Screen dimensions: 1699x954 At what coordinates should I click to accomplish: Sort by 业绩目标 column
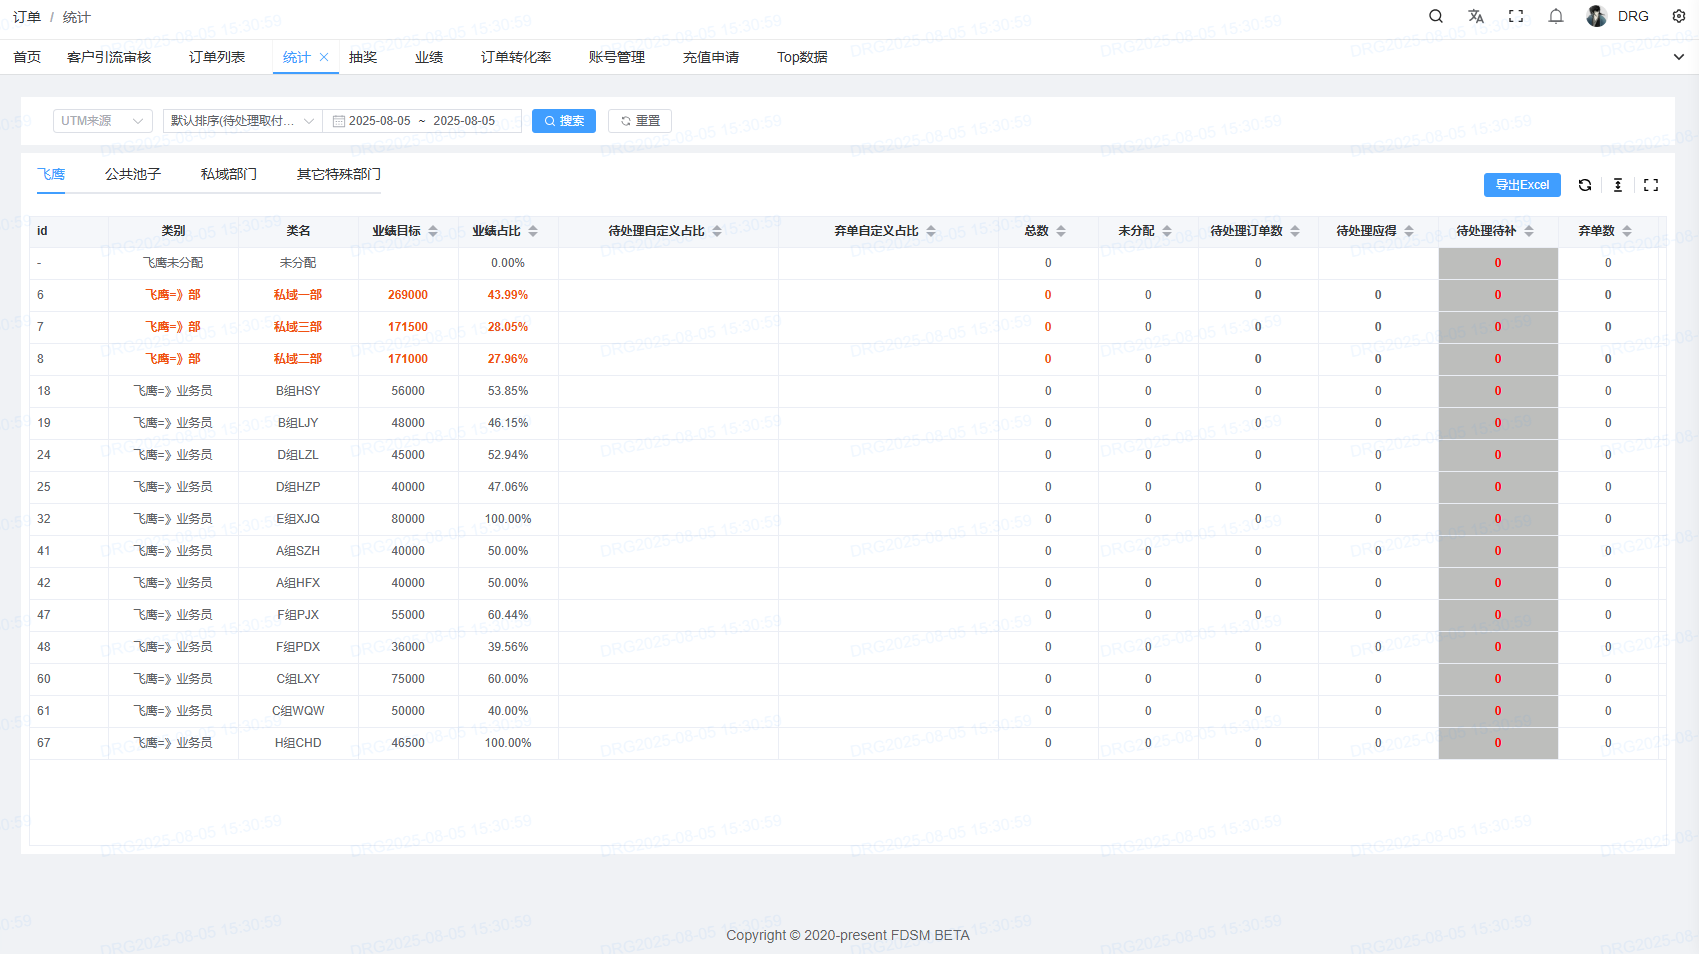coord(433,231)
